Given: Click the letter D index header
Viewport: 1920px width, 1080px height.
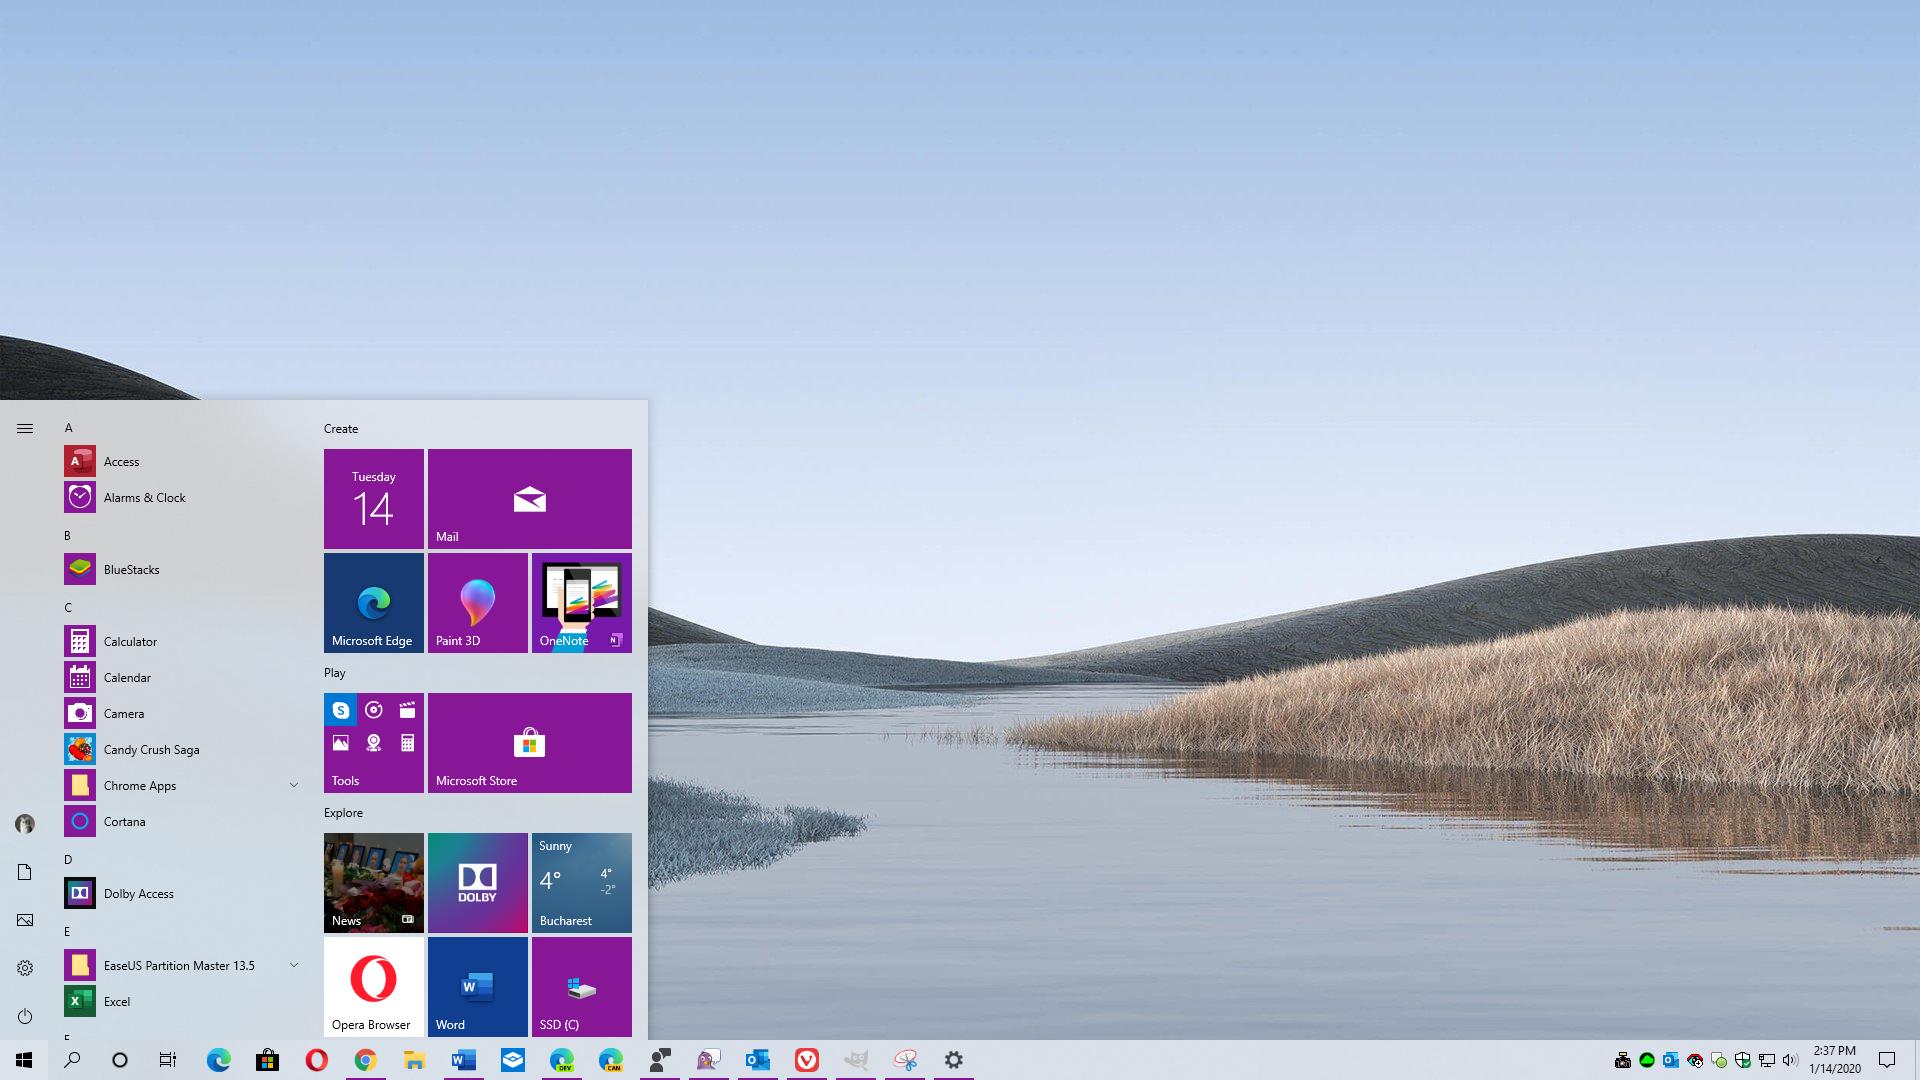Looking at the screenshot, I should (x=68, y=860).
